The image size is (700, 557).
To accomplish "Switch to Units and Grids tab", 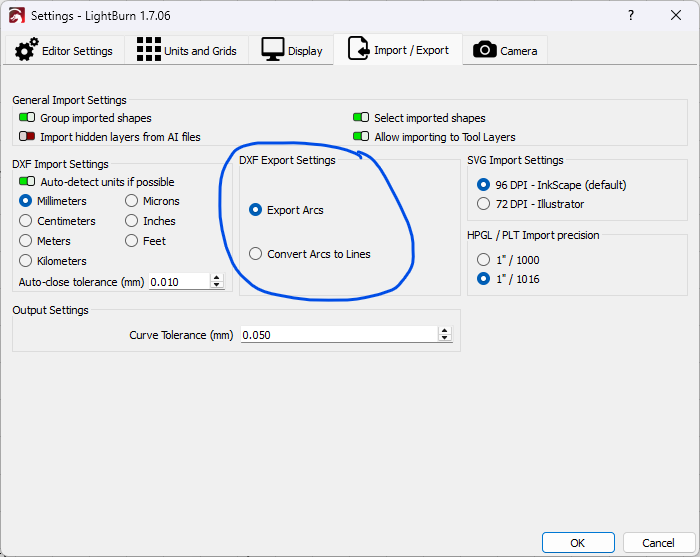I will [186, 51].
